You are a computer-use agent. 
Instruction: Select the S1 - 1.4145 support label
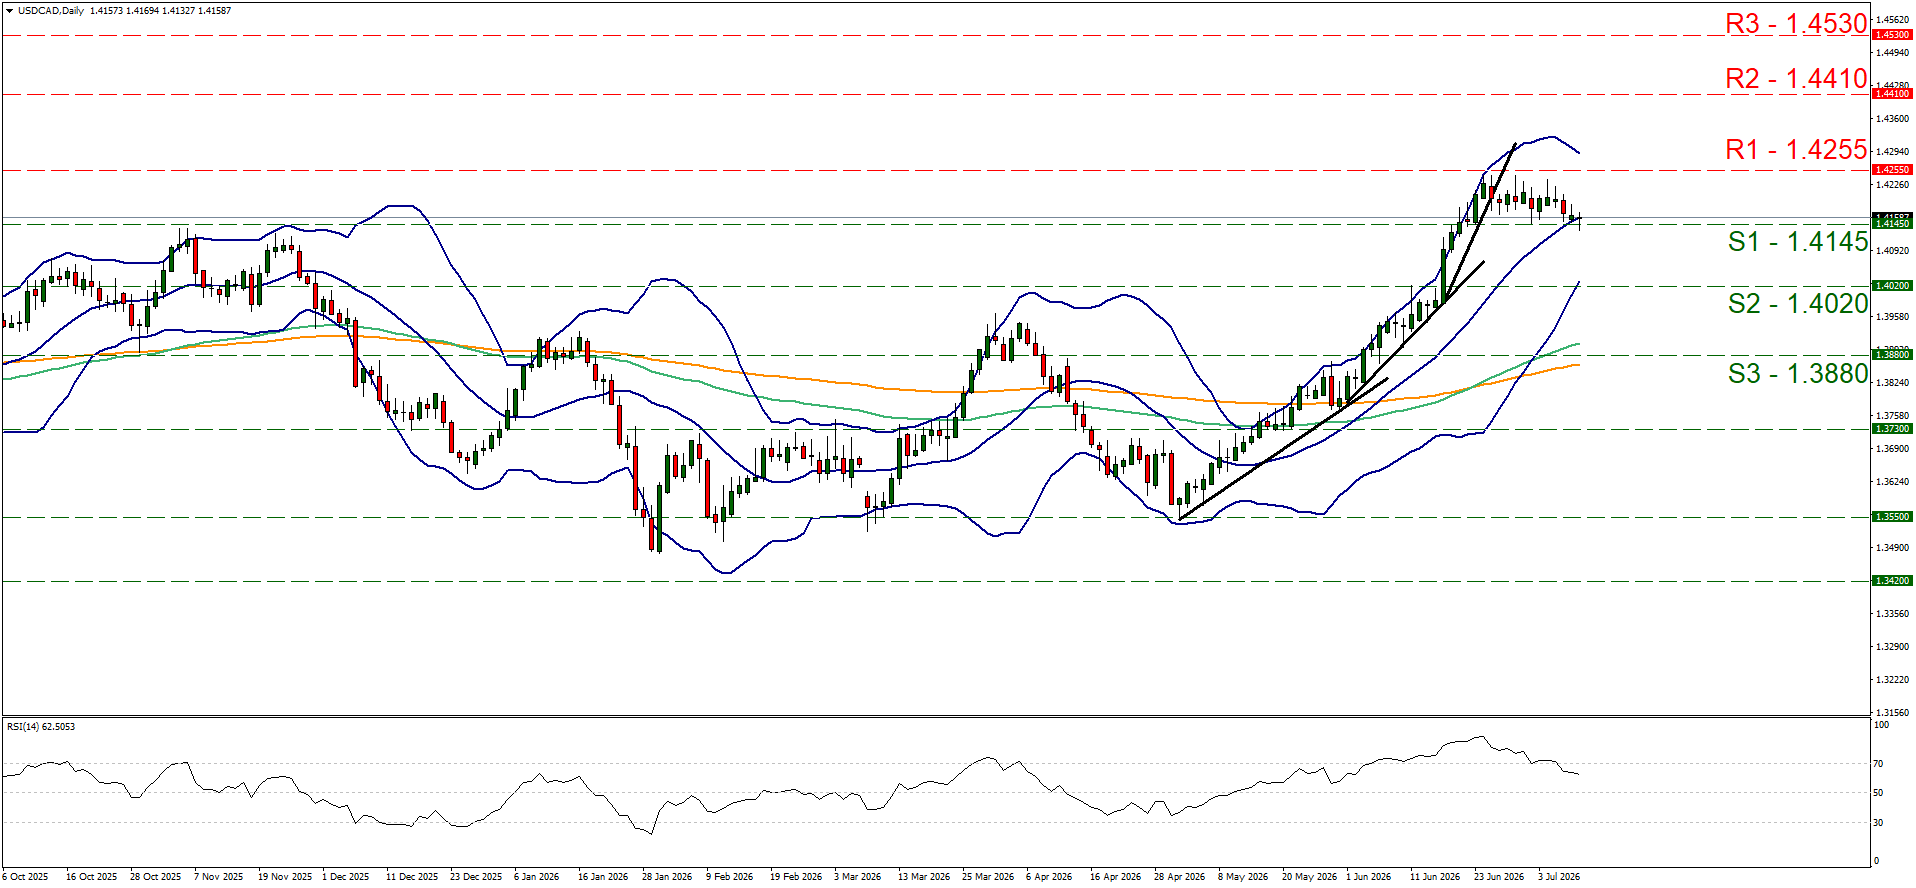pos(1798,241)
